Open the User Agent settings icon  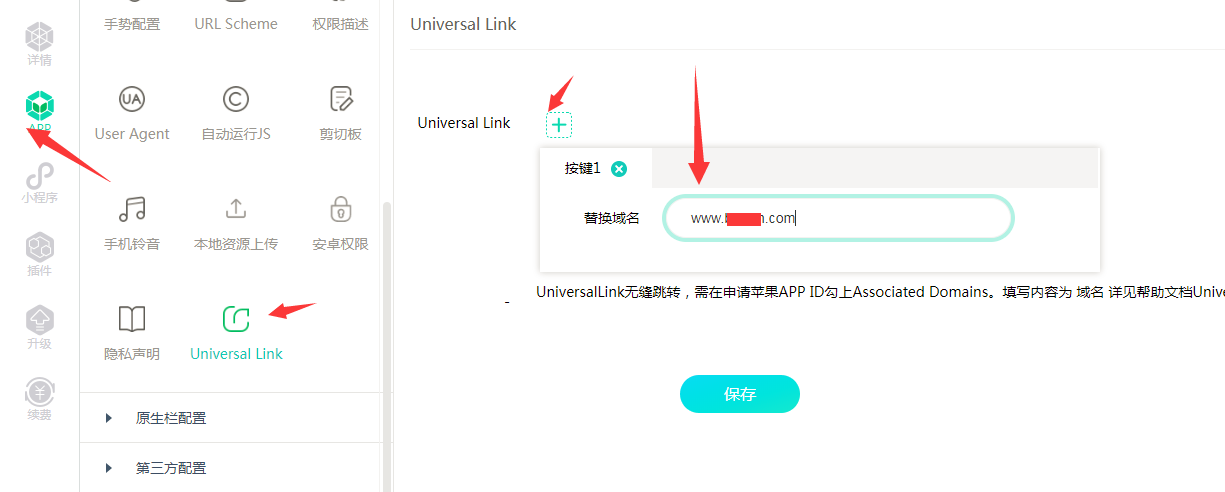132,99
